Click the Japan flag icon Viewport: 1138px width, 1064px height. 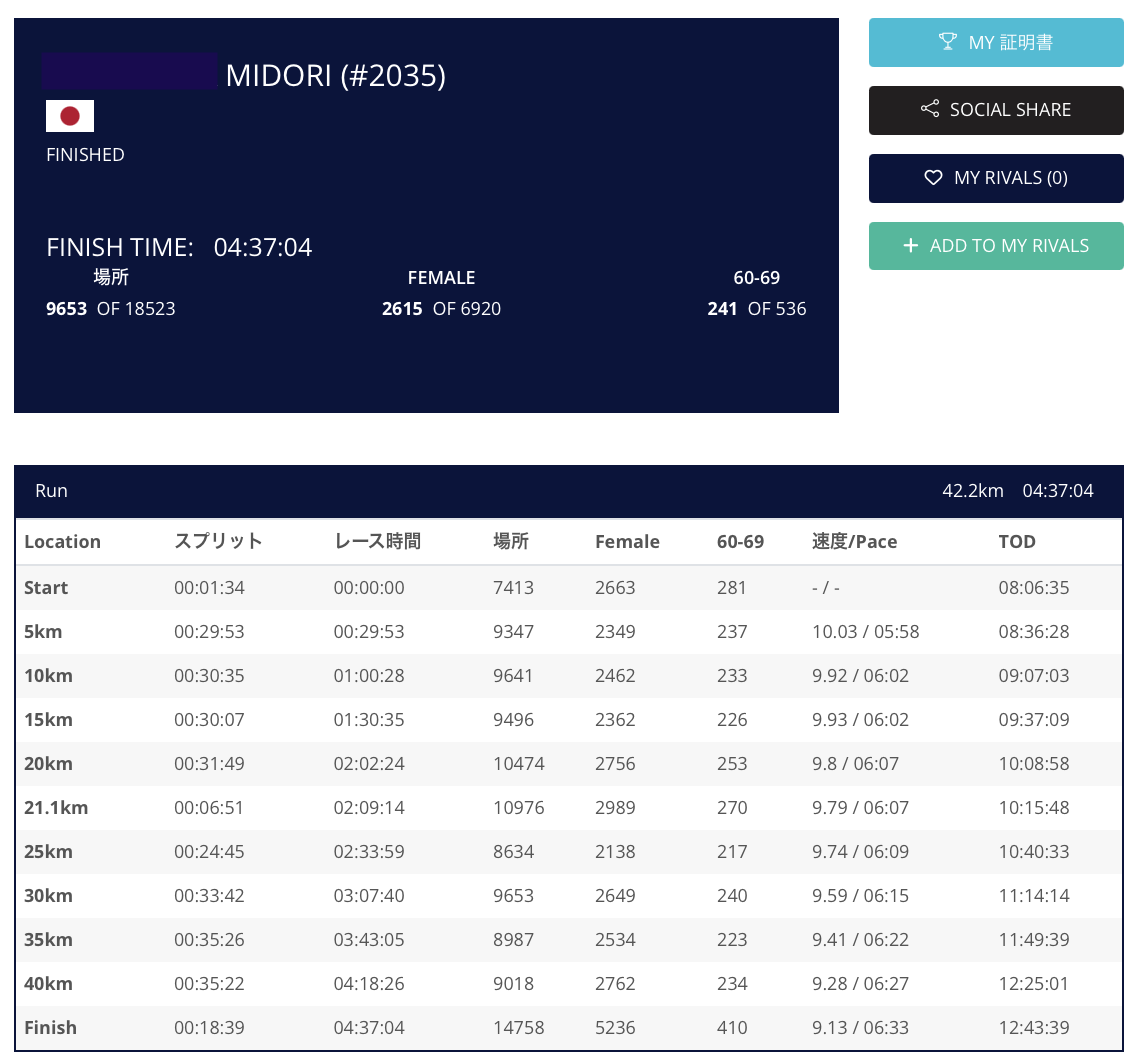pos(70,116)
